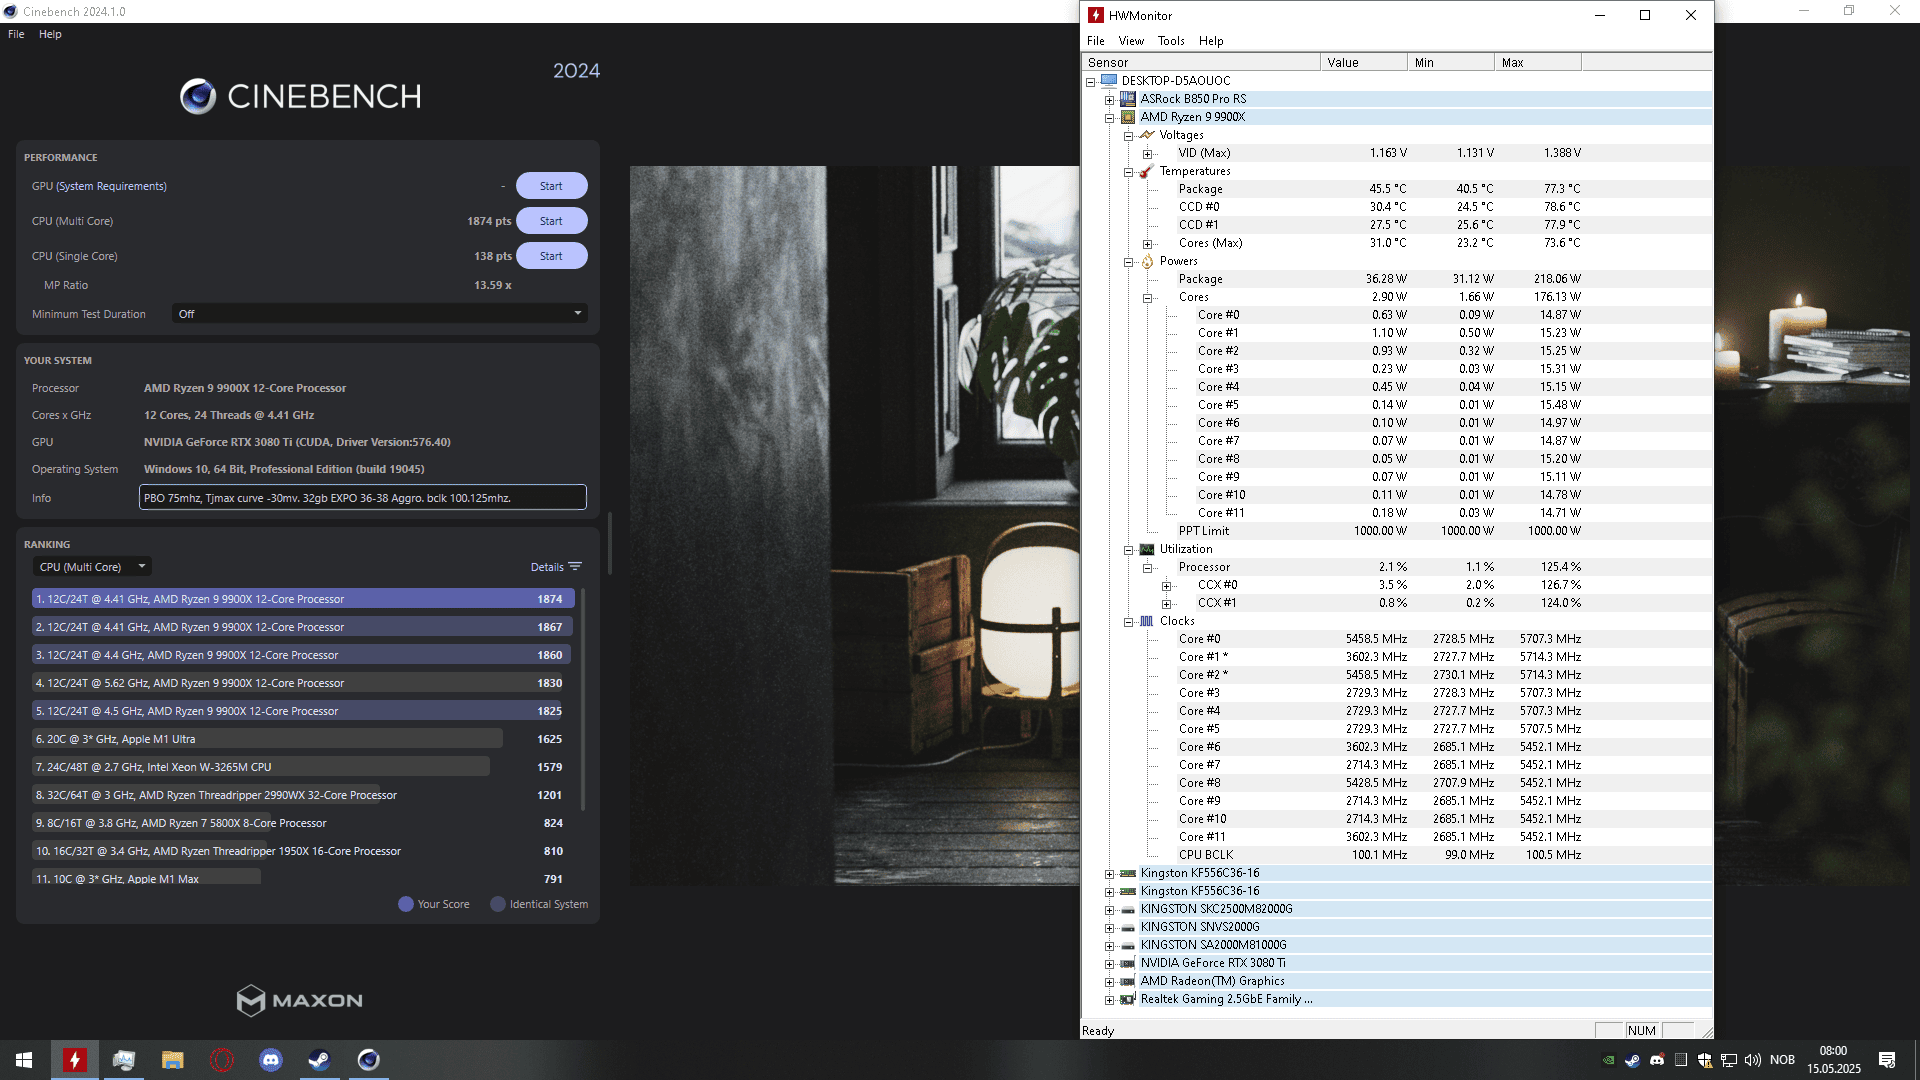Click the NVIDIA icon in the system tray
Screen dimensions: 1920x1080
tap(1609, 1060)
